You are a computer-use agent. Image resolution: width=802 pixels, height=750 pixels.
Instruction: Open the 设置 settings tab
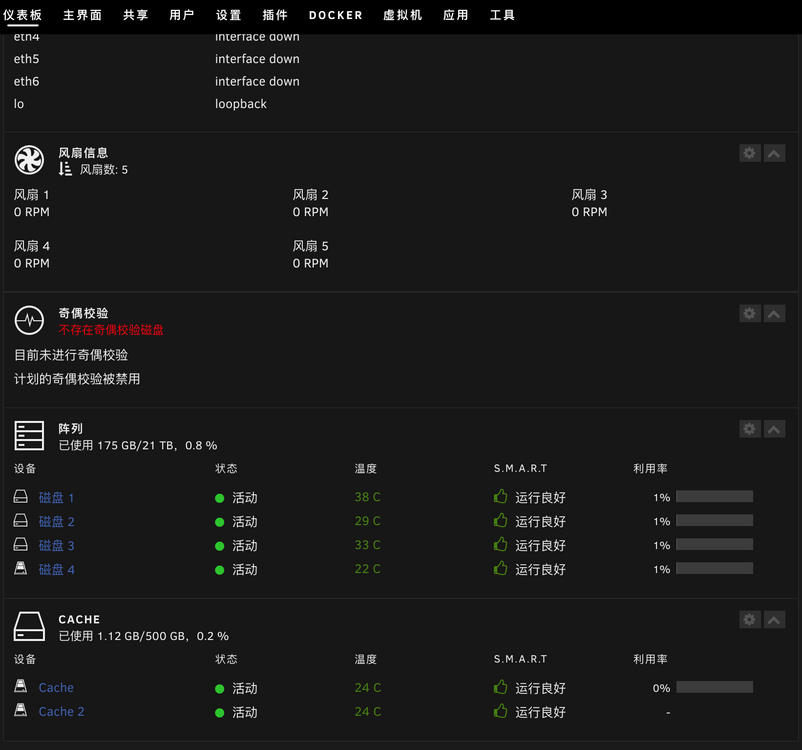228,15
